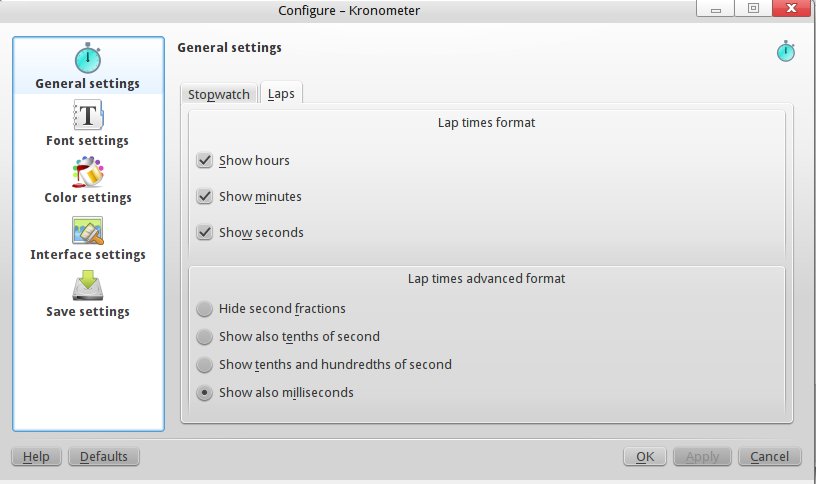Image resolution: width=816 pixels, height=484 pixels.
Task: Toggle the Show minutes checkbox
Action: (x=205, y=196)
